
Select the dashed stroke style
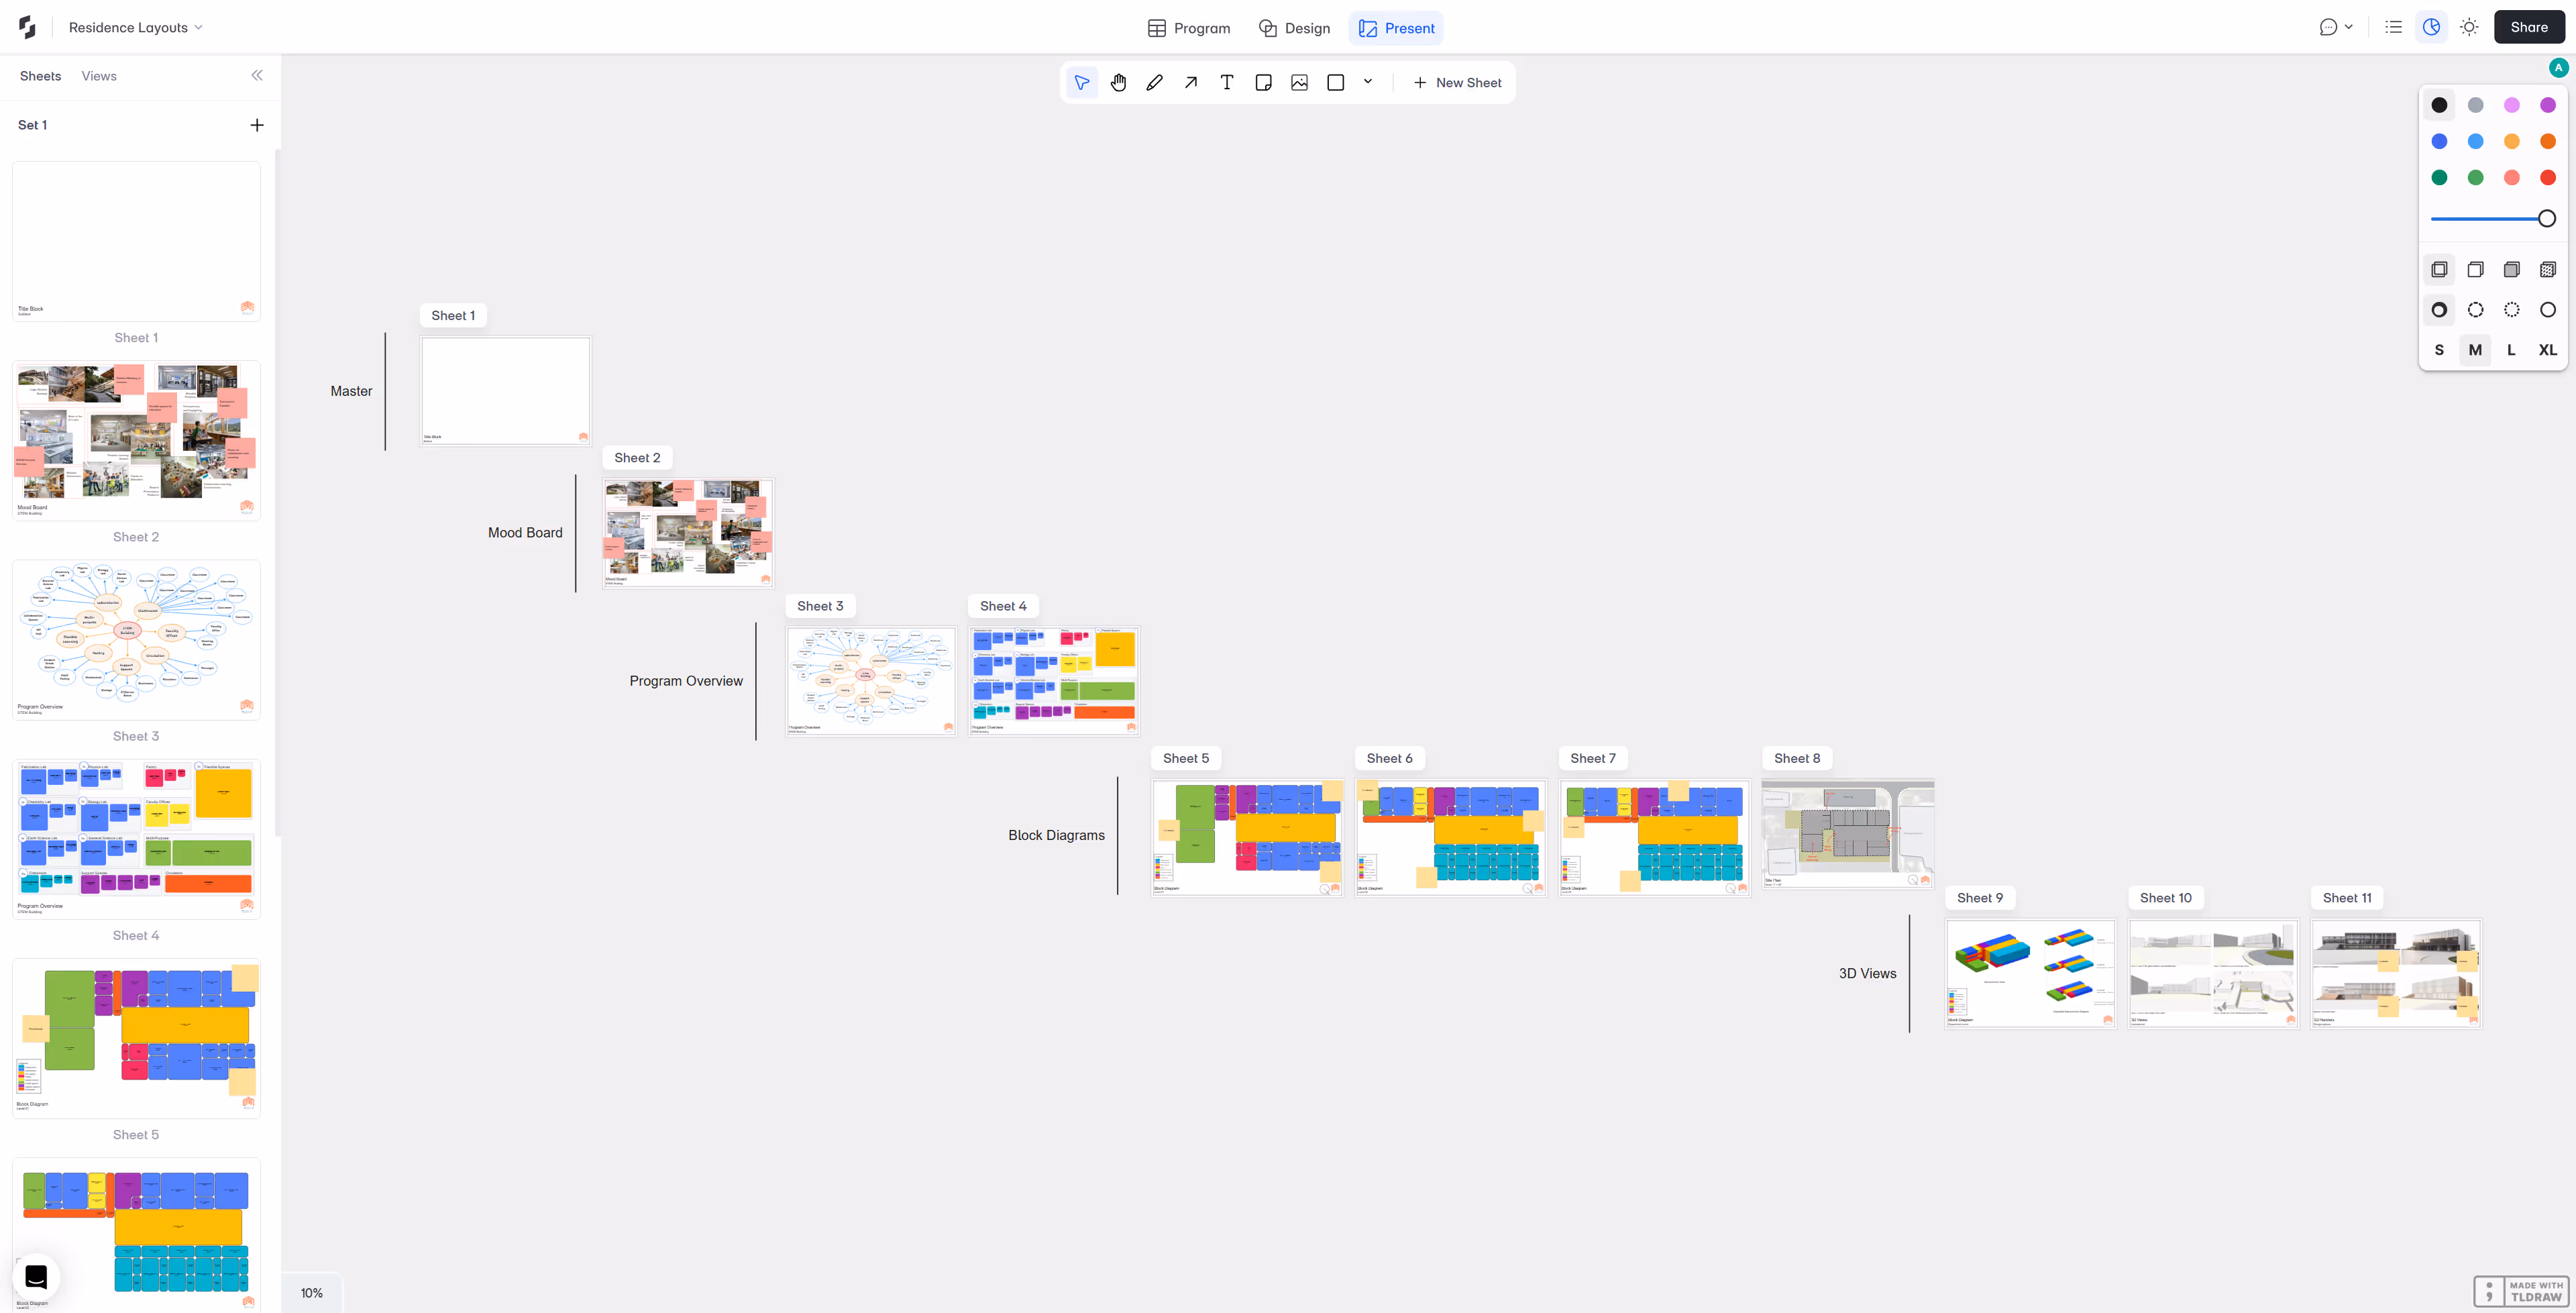pyautogui.click(x=2475, y=309)
